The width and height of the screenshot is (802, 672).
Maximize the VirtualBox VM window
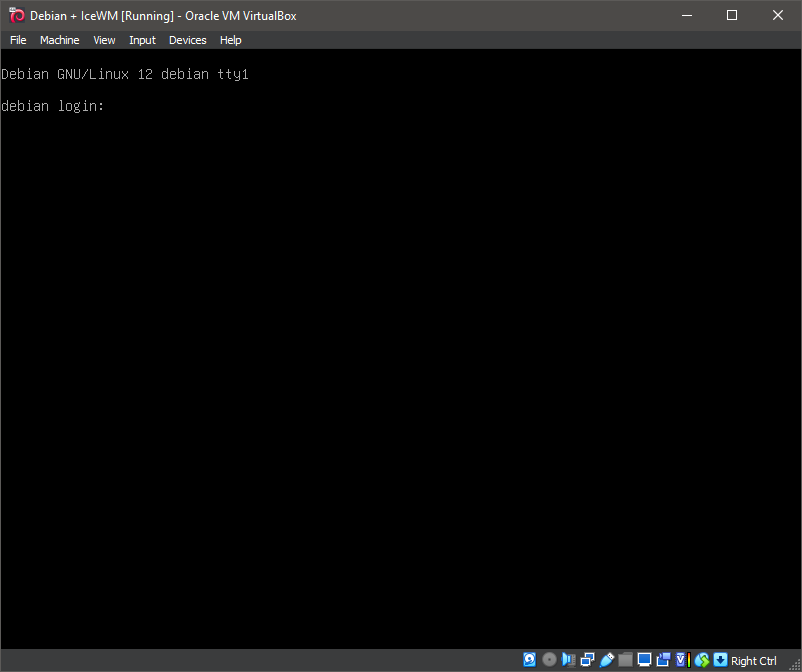coord(731,15)
